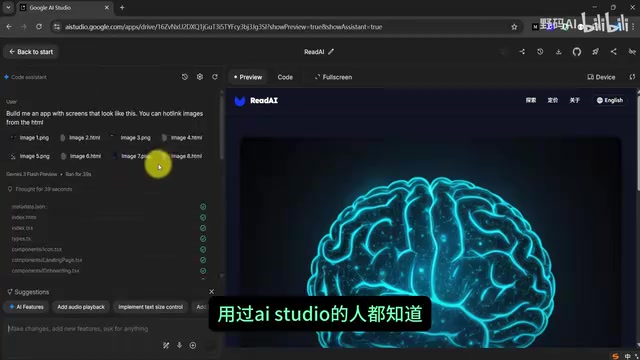Open a new browser tab
This screenshot has height=360, width=640.
(122, 7)
